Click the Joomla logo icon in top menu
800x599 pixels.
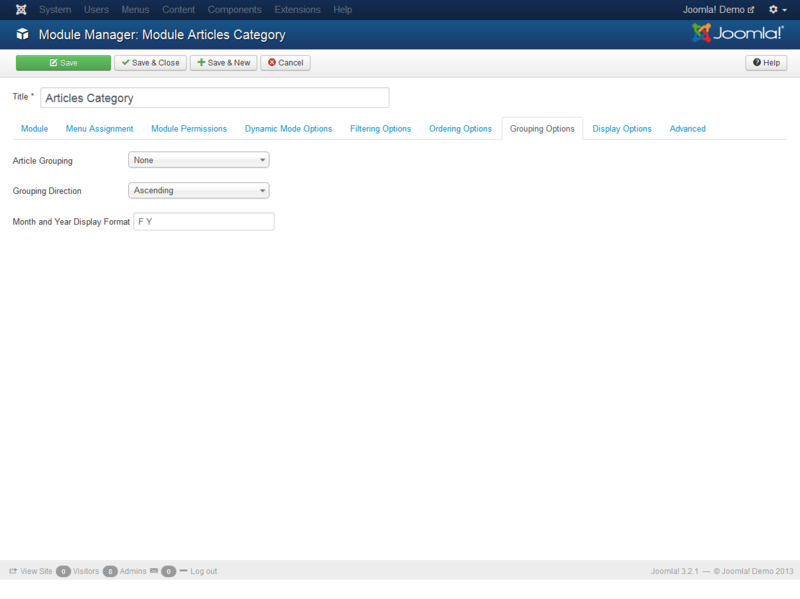point(21,10)
